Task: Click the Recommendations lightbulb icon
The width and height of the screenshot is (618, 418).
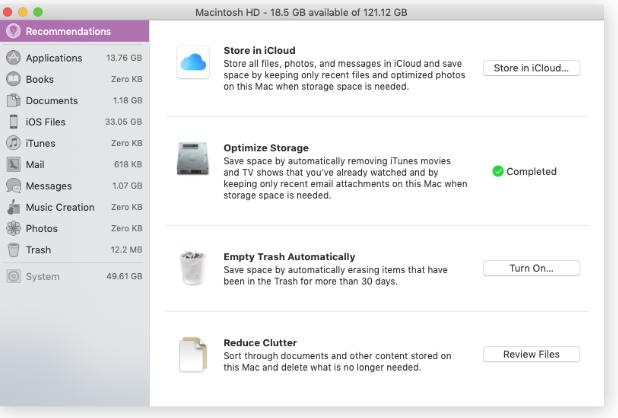Action: coord(13,31)
